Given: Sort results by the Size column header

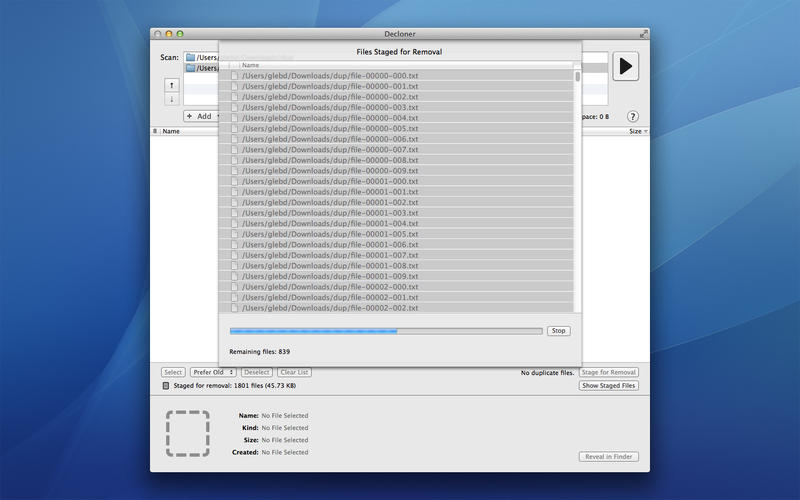Looking at the screenshot, I should pyautogui.click(x=638, y=131).
